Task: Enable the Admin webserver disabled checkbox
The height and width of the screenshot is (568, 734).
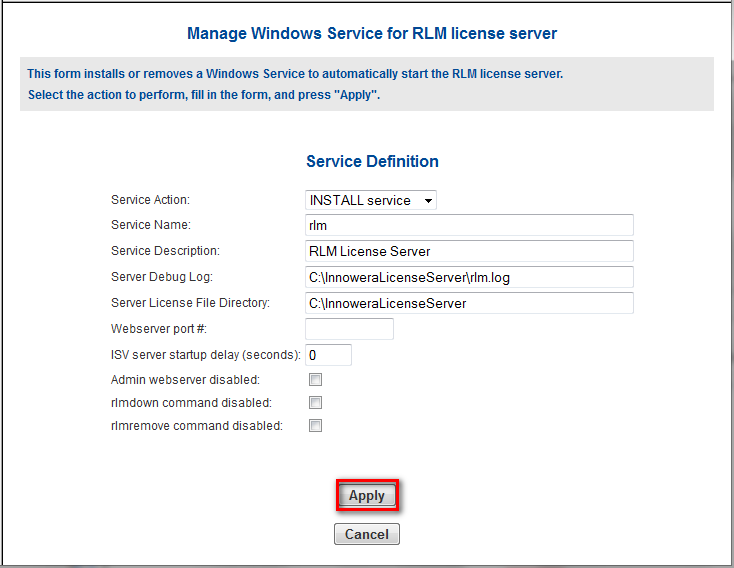Action: 316,380
